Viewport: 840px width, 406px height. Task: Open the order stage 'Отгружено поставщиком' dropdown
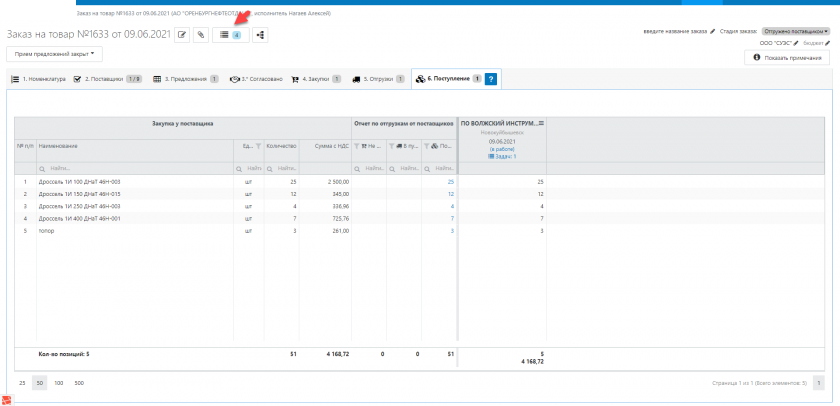point(796,31)
